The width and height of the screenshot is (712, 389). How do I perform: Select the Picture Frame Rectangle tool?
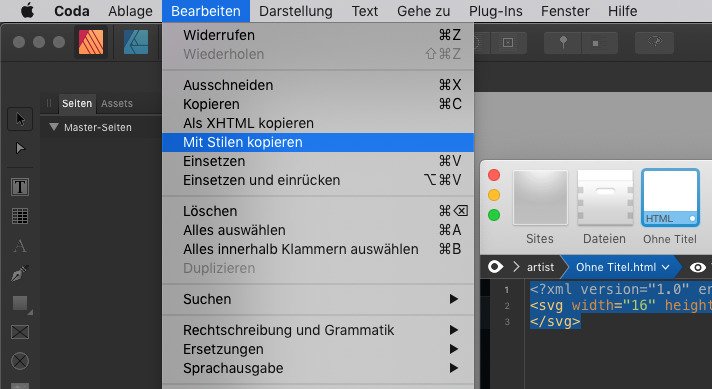20,332
